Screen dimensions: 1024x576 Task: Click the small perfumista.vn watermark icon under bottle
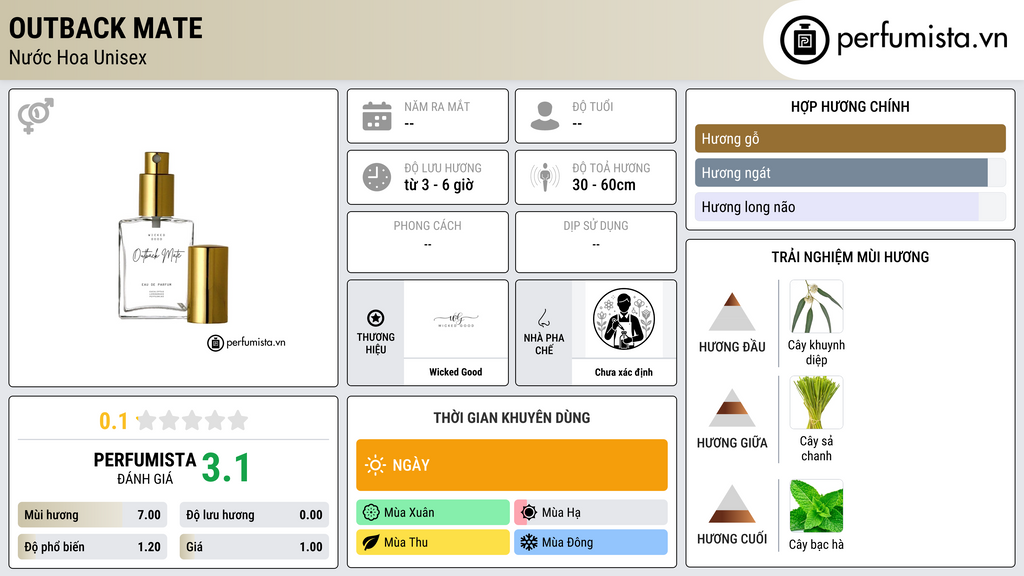pyautogui.click(x=216, y=343)
